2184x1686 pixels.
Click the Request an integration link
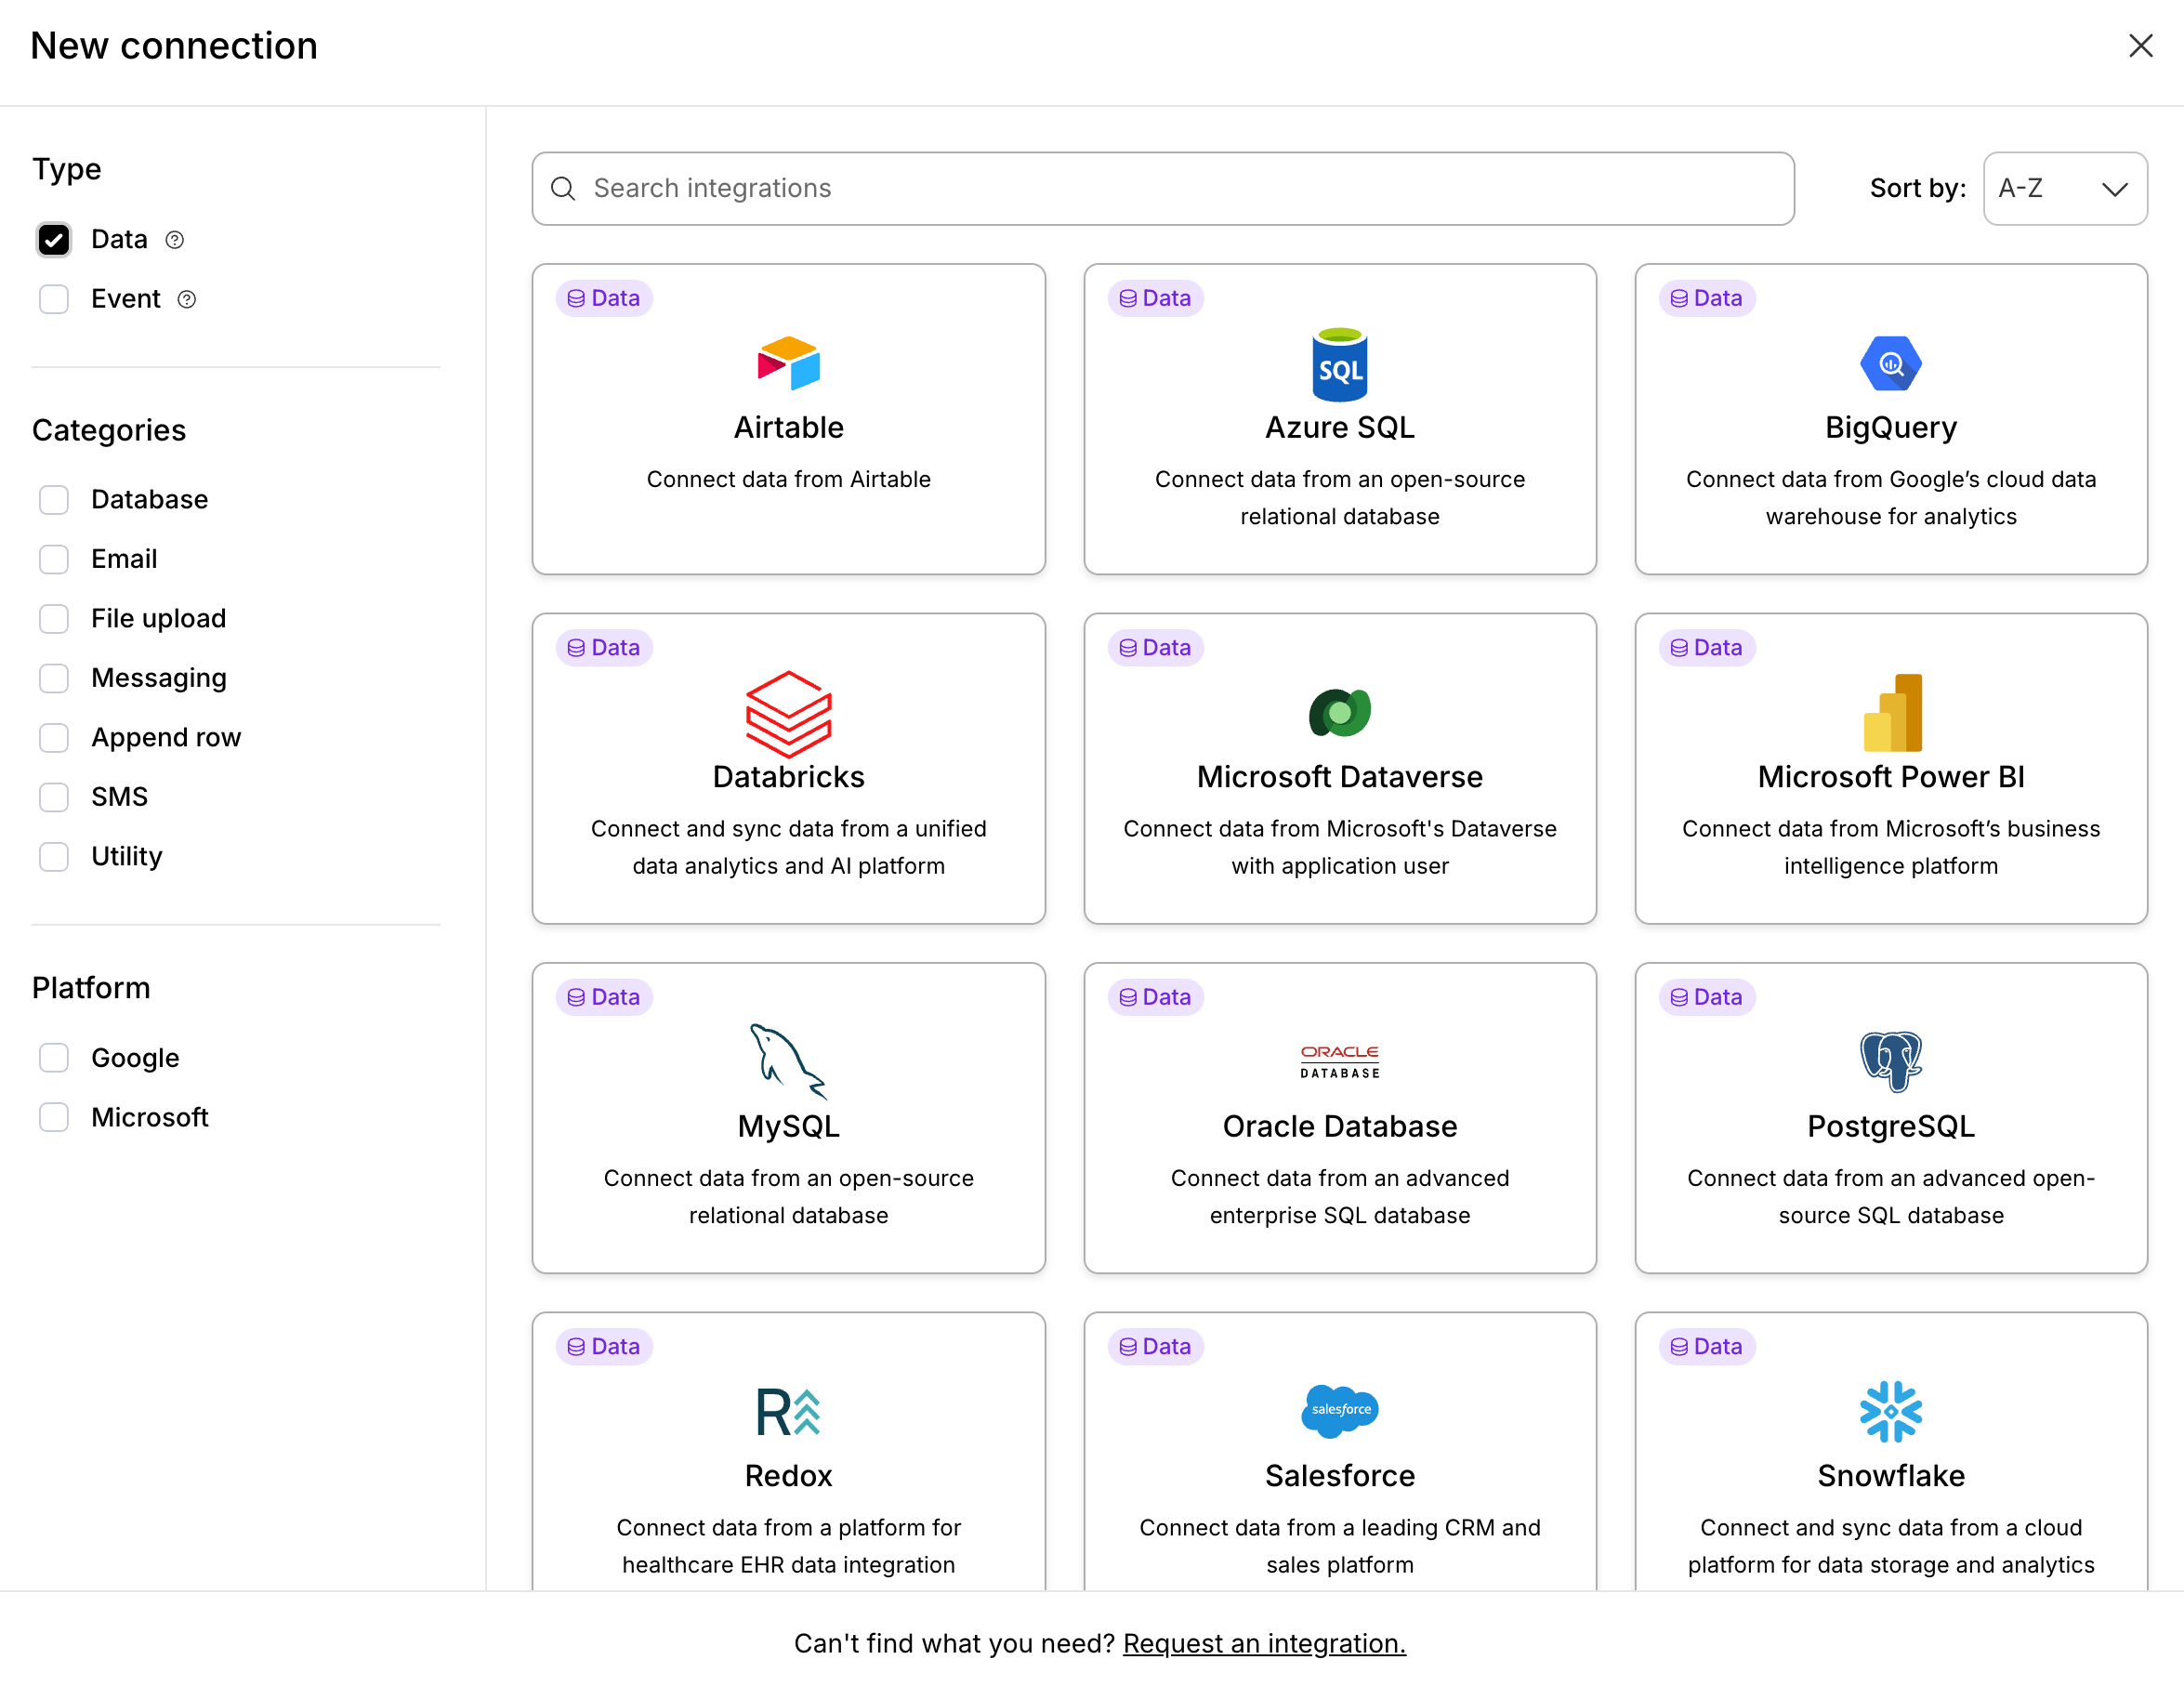pos(1264,1643)
